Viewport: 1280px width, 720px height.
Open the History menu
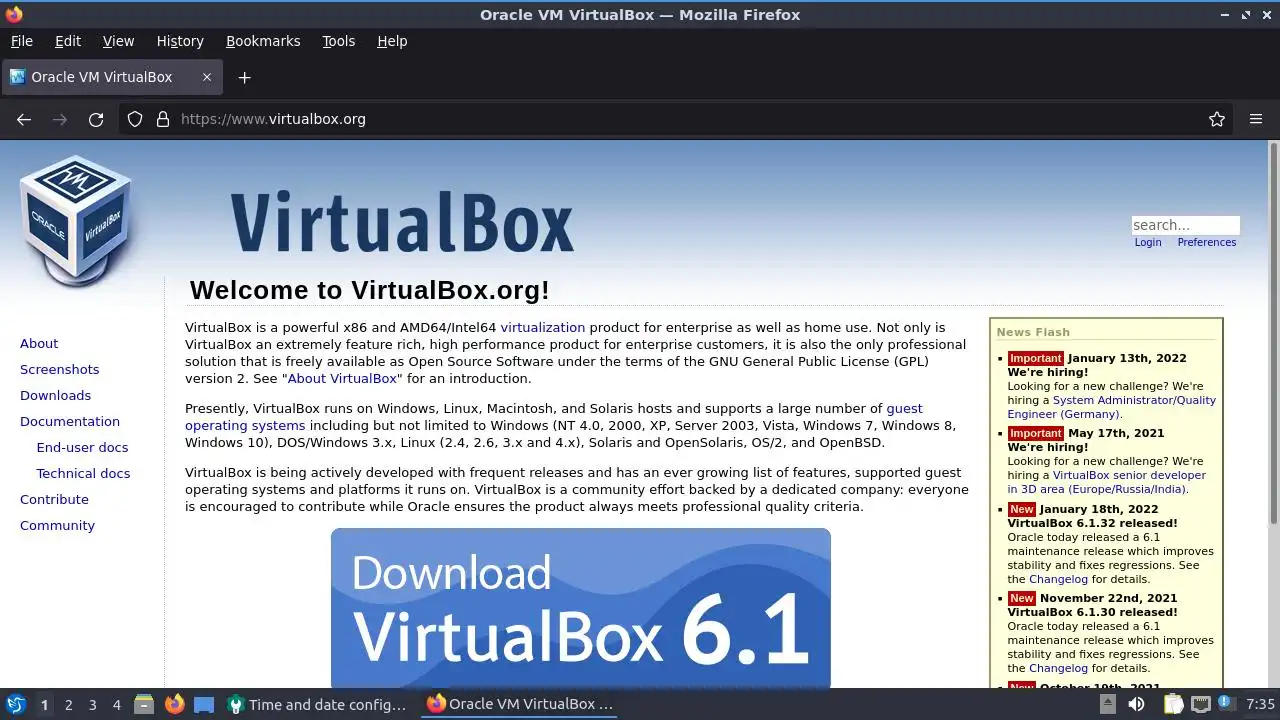point(180,41)
